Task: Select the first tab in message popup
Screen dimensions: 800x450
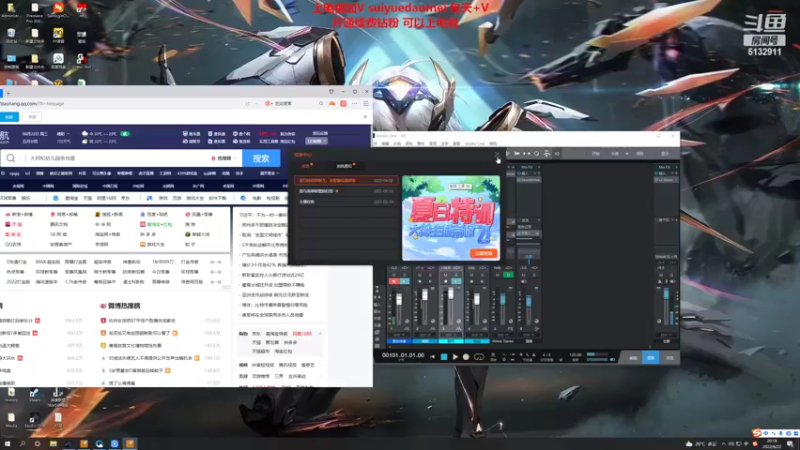Action: 306,166
